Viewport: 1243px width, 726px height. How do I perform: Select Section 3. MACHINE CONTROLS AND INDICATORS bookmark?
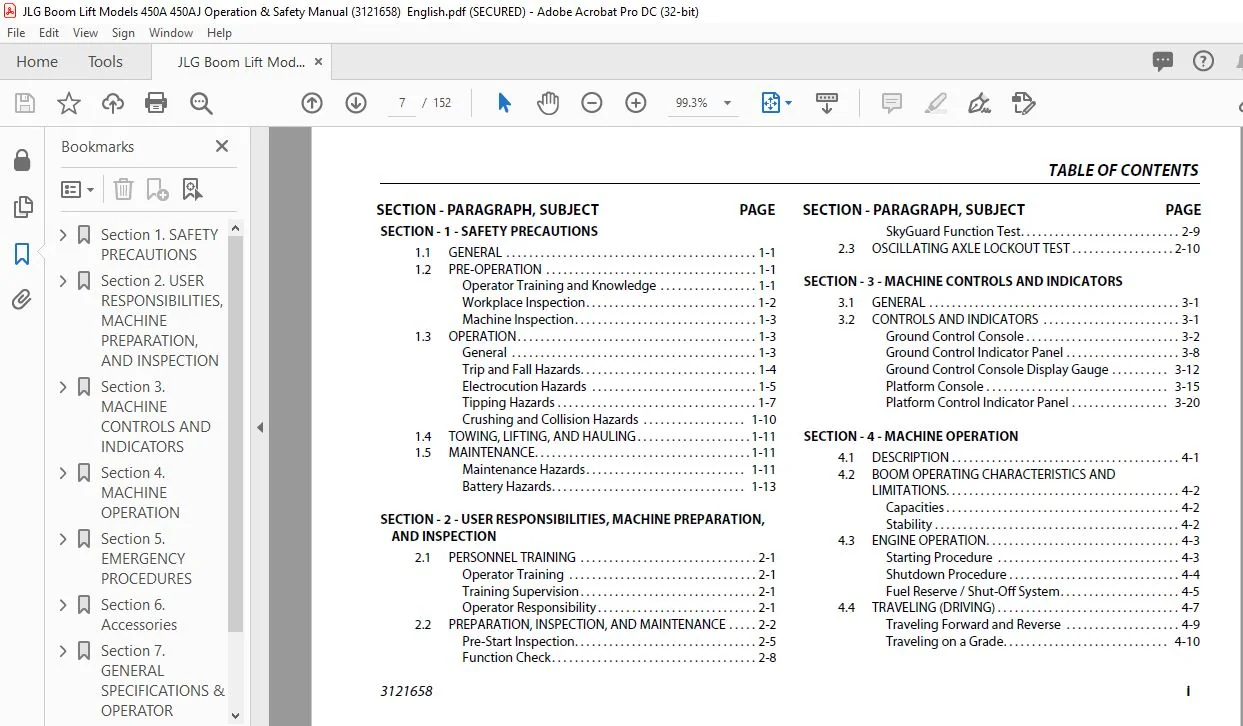point(156,416)
